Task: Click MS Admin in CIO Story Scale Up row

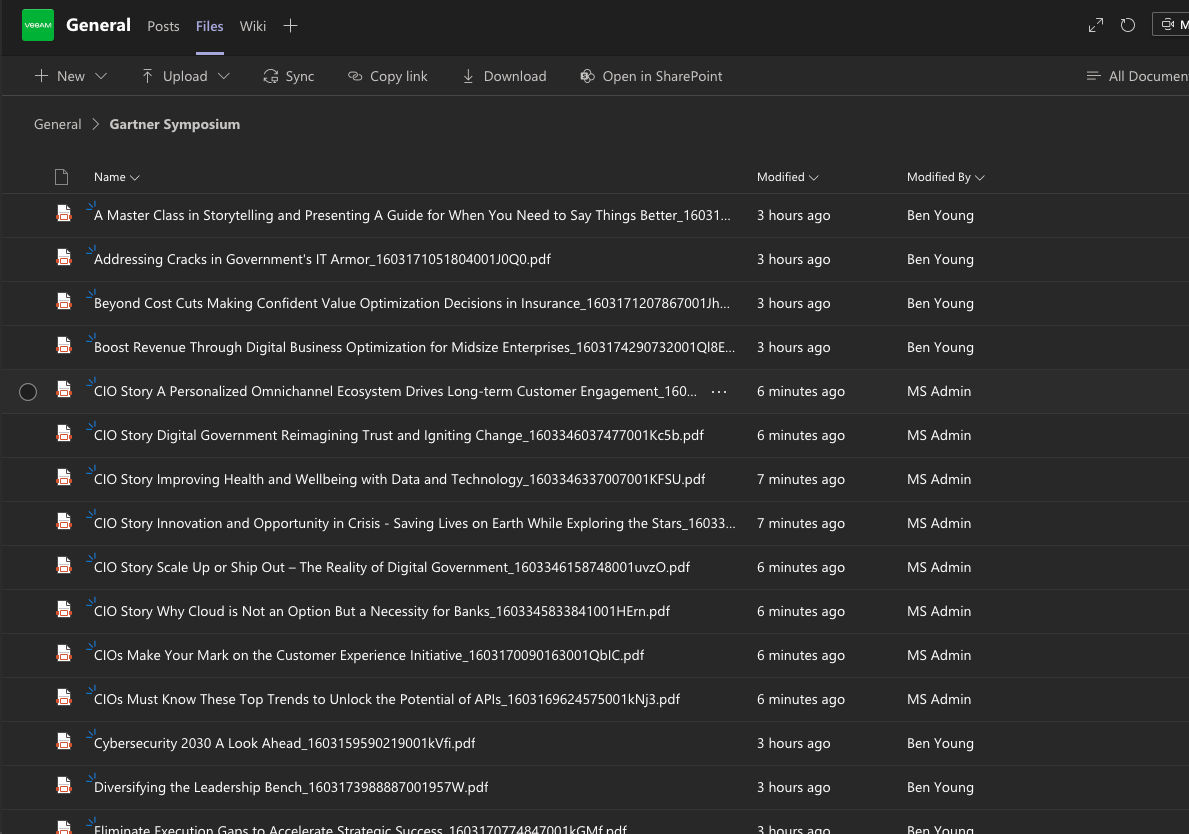Action: pyautogui.click(x=939, y=567)
